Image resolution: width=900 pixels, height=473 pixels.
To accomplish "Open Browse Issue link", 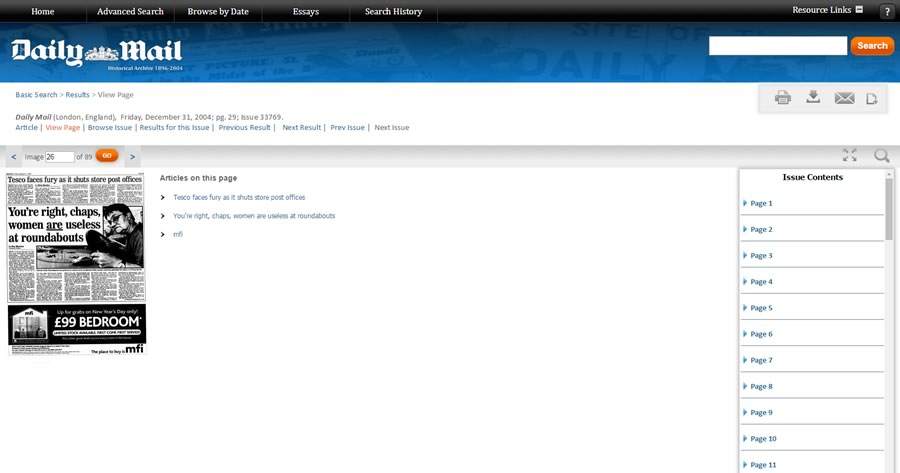I will click(x=110, y=127).
